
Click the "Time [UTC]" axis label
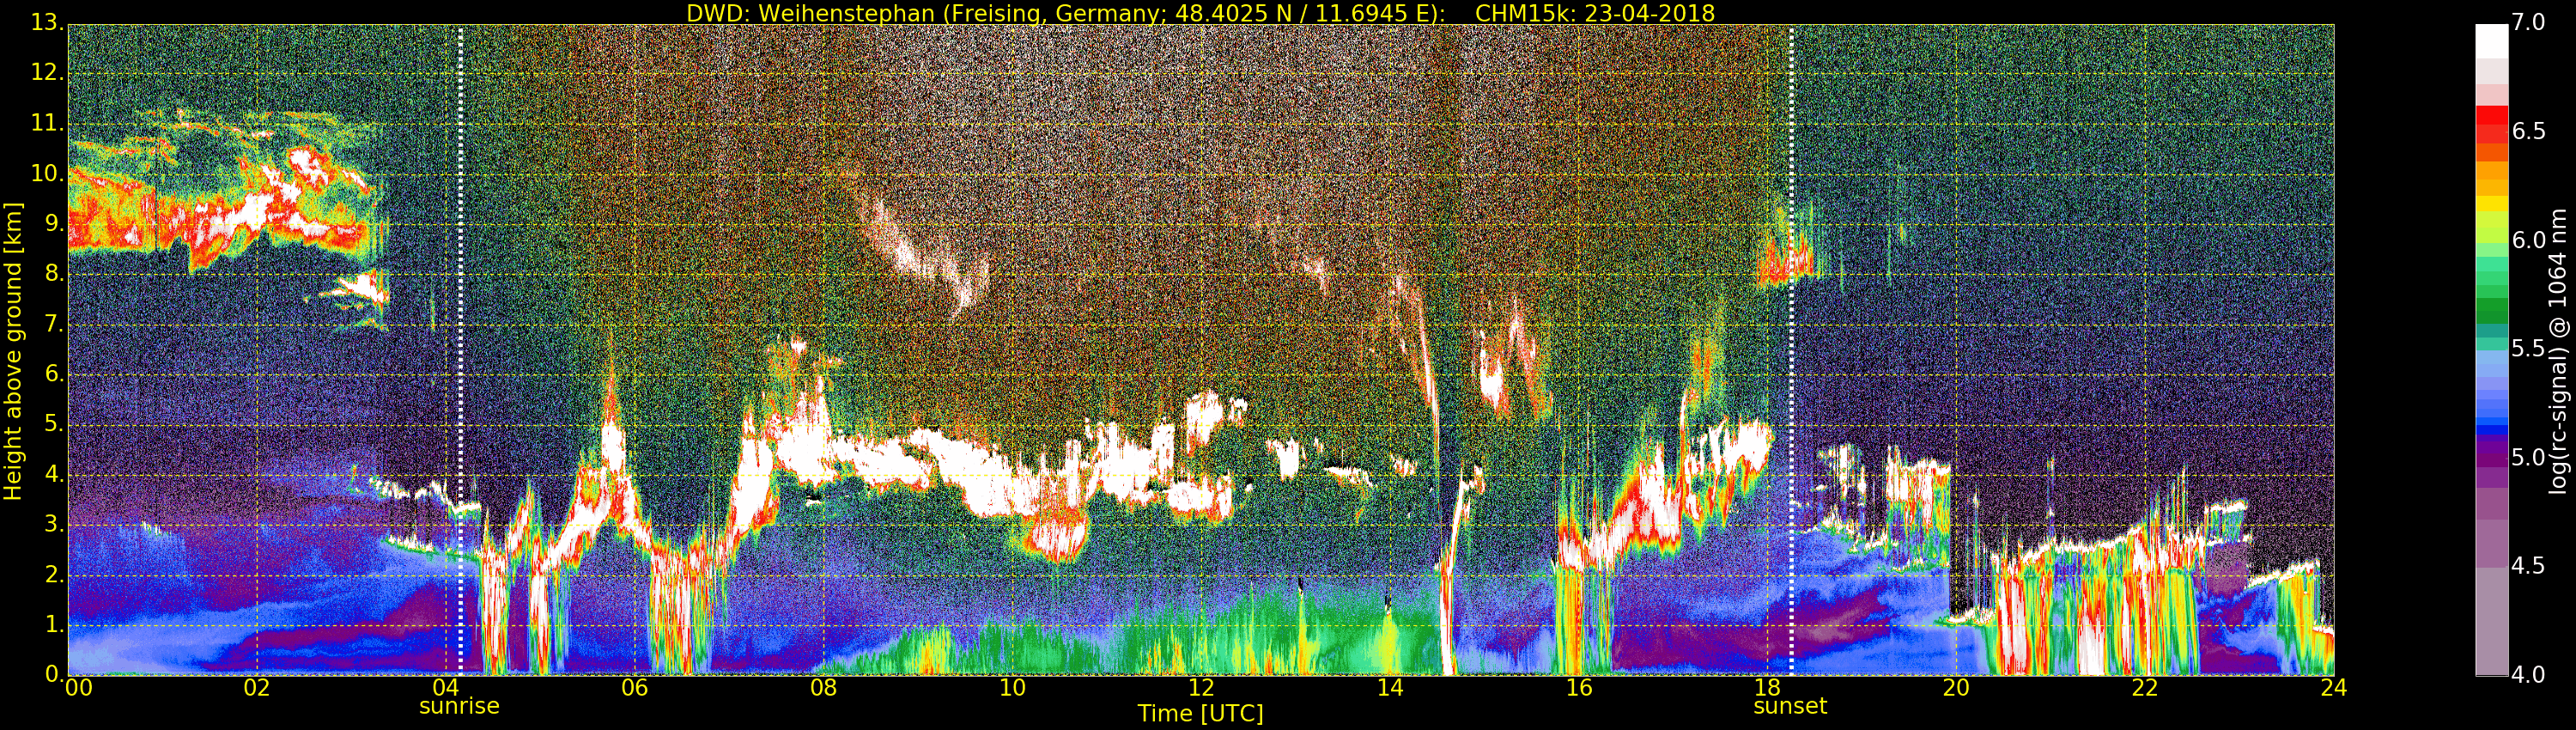tap(1200, 714)
